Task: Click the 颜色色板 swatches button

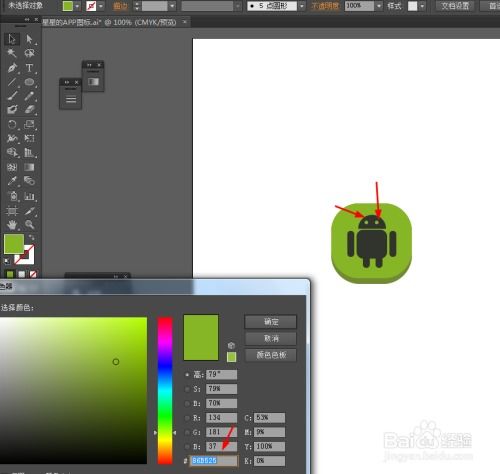Action: click(x=270, y=355)
